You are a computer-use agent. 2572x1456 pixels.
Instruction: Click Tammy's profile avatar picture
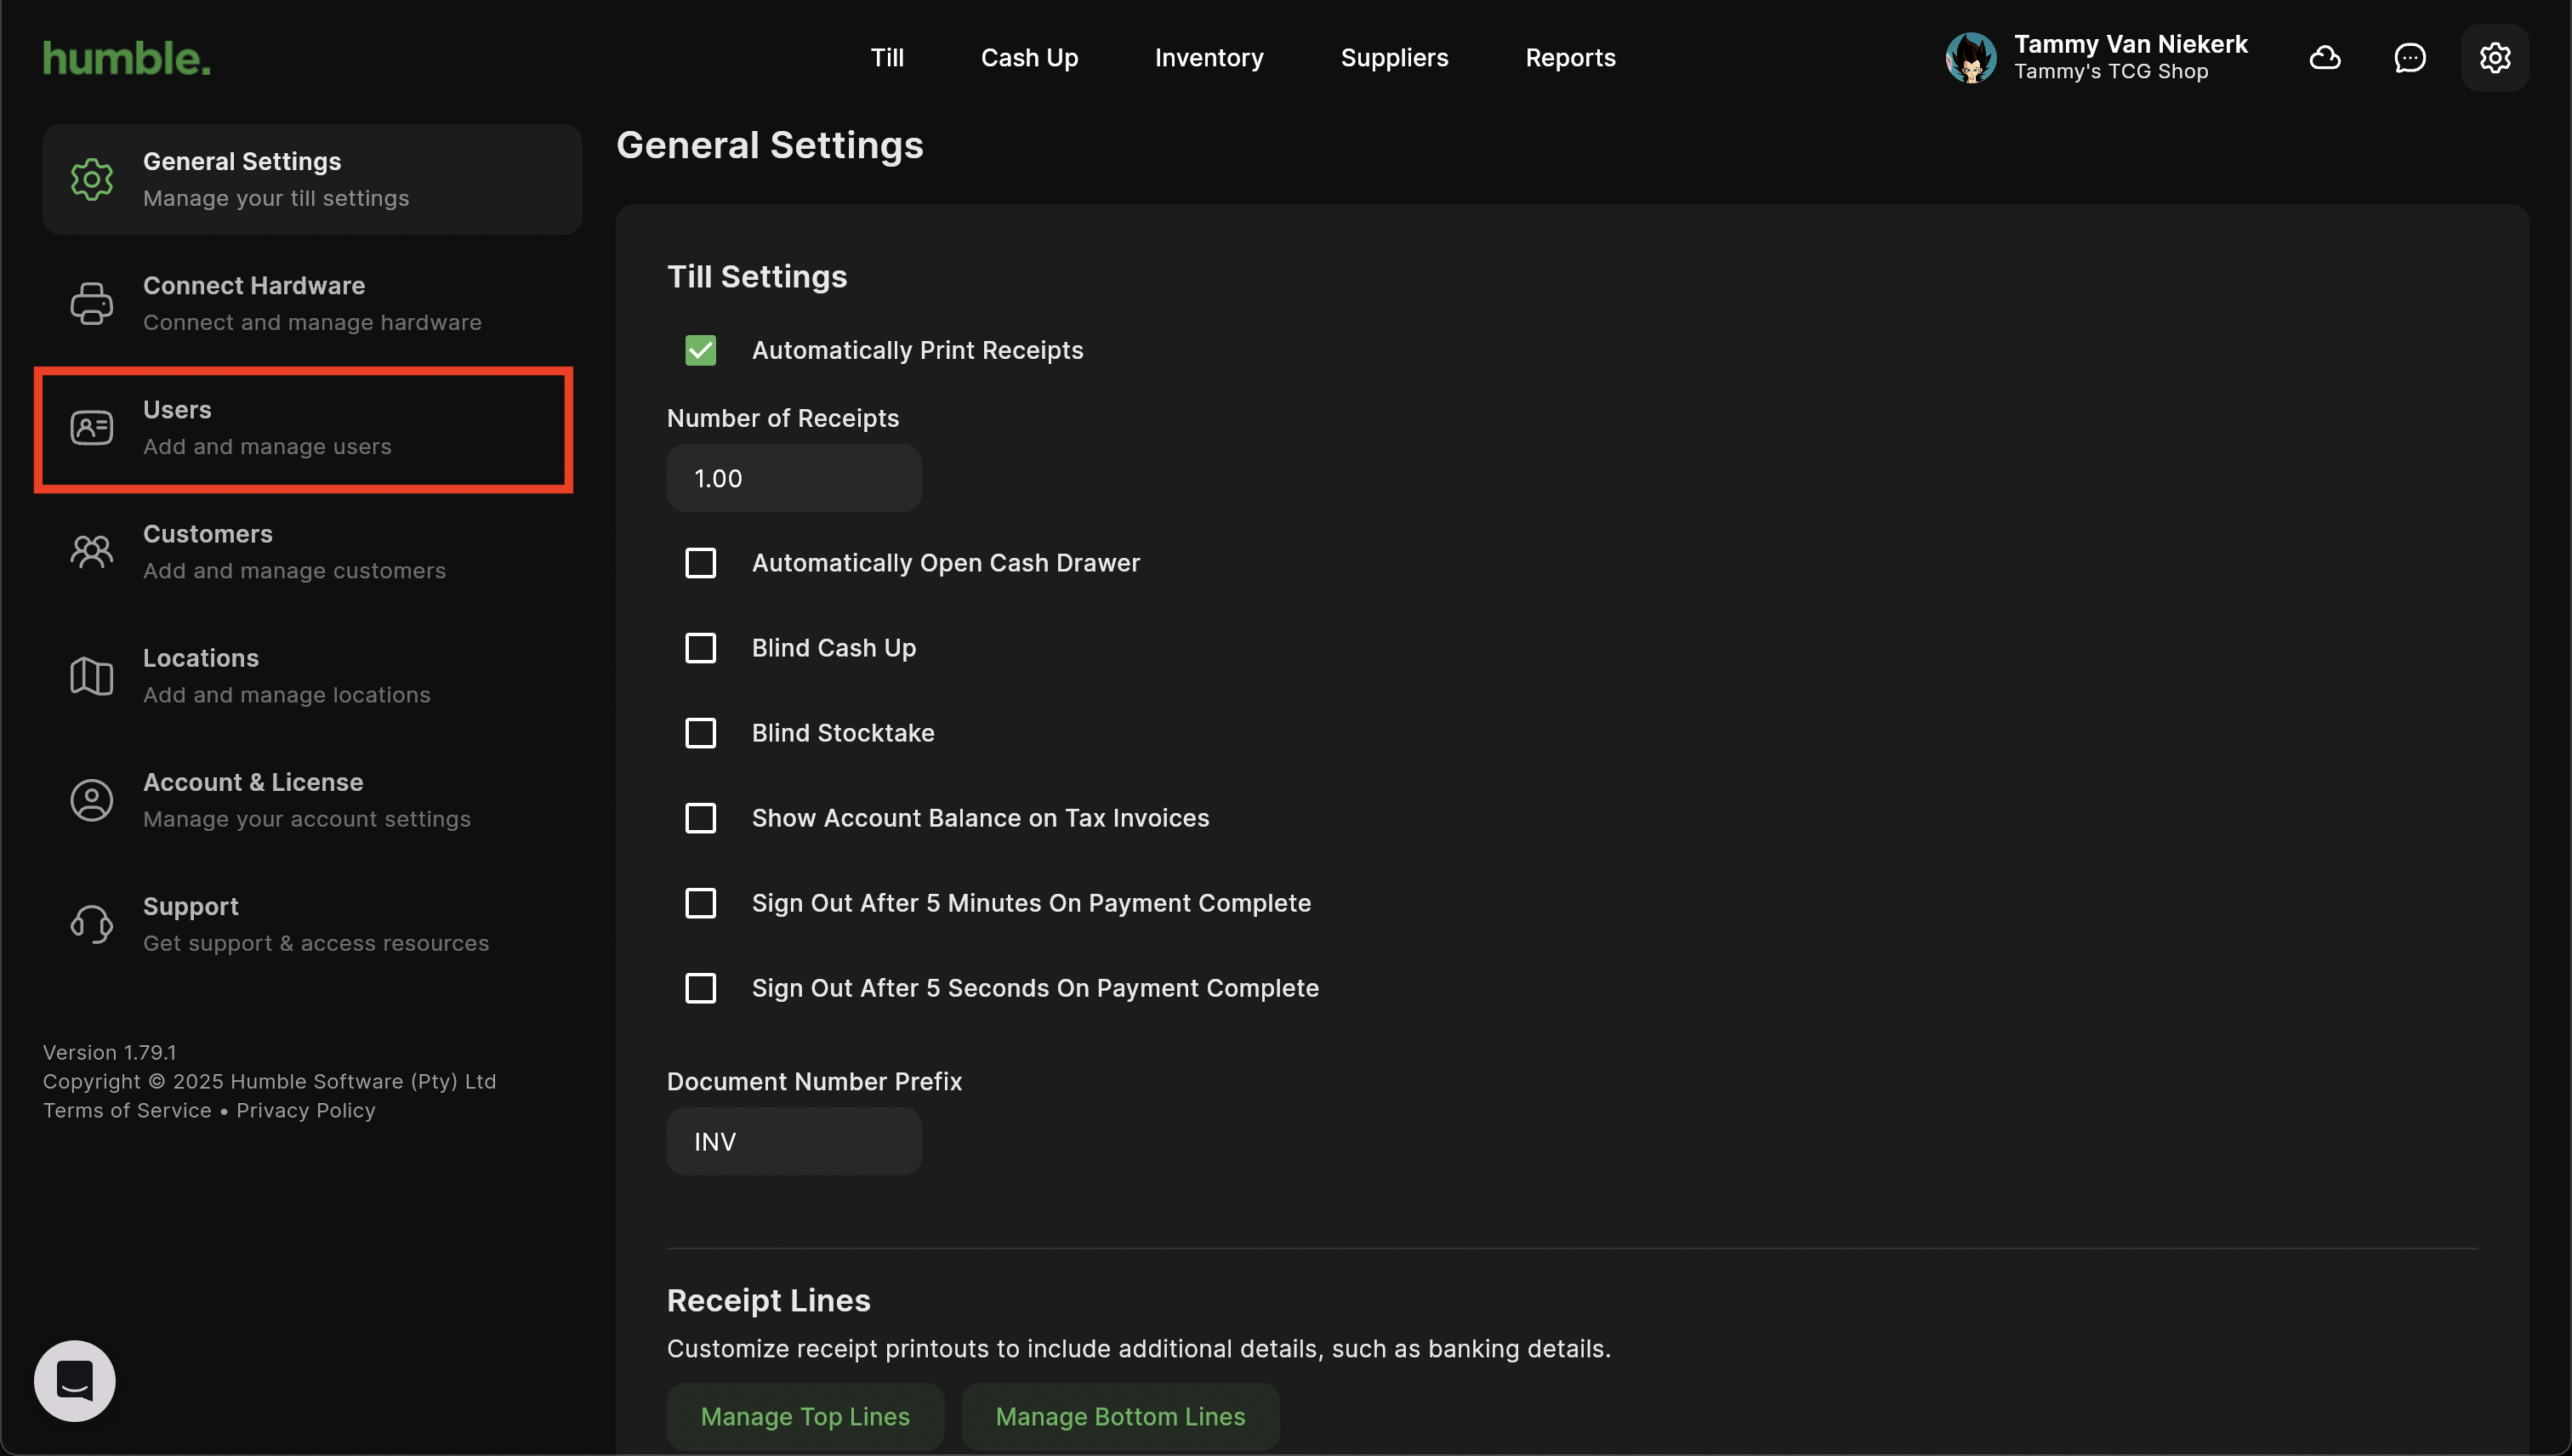pos(1971,58)
